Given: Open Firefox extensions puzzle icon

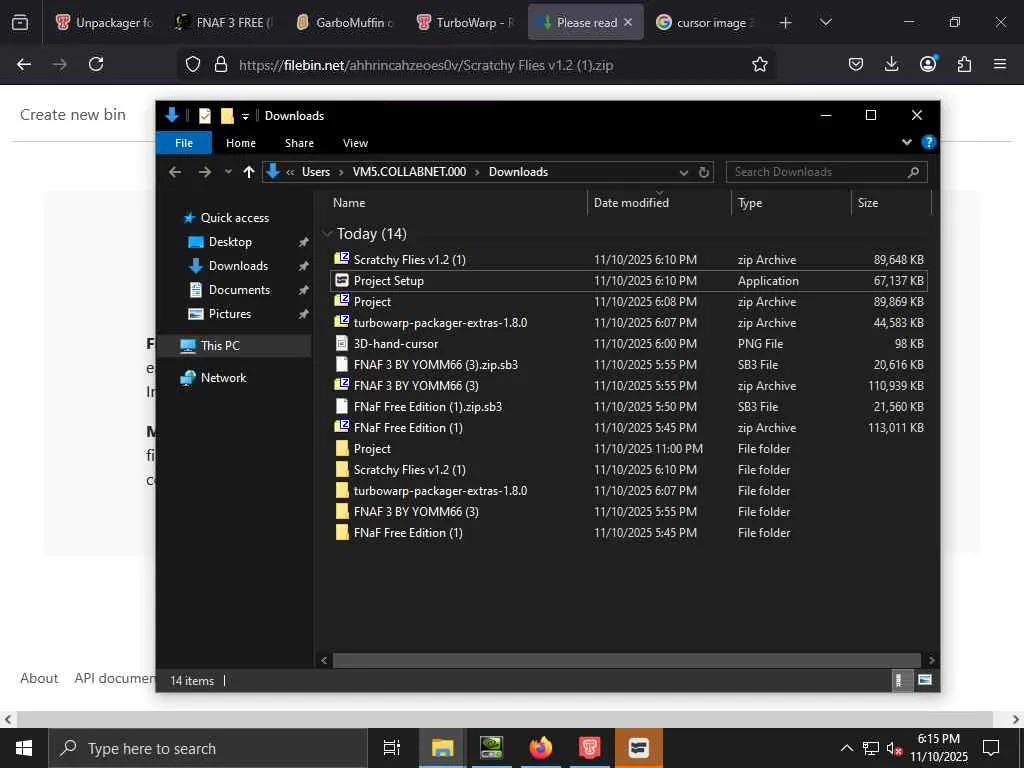Looking at the screenshot, I should (x=964, y=64).
